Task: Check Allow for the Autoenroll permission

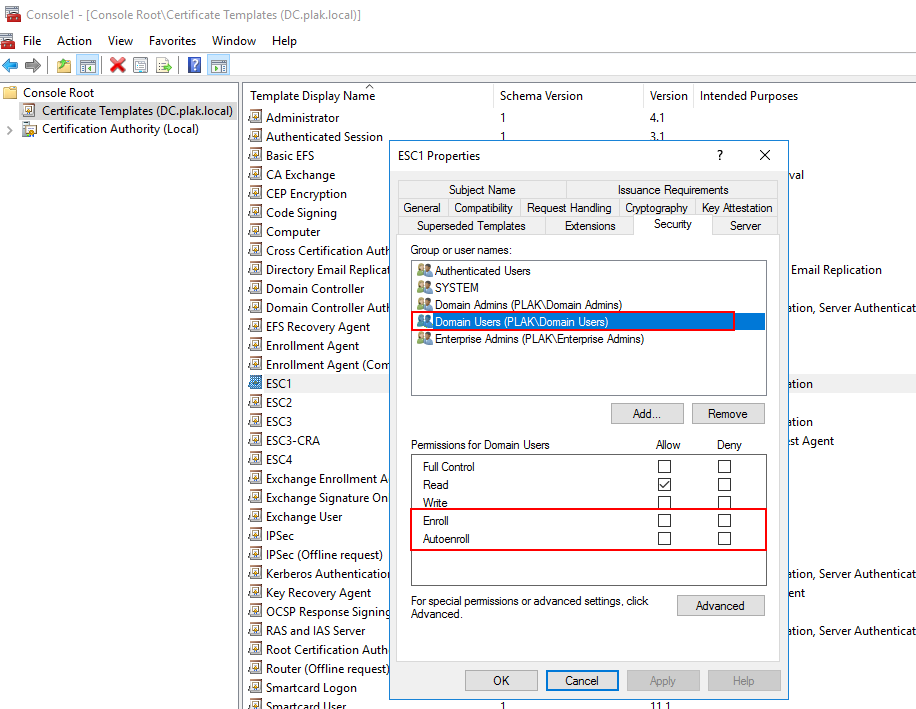Action: click(x=664, y=539)
